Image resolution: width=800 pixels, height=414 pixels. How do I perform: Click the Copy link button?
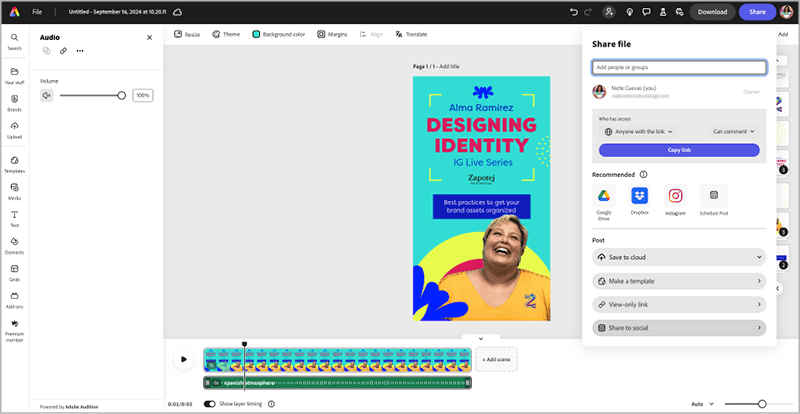678,150
